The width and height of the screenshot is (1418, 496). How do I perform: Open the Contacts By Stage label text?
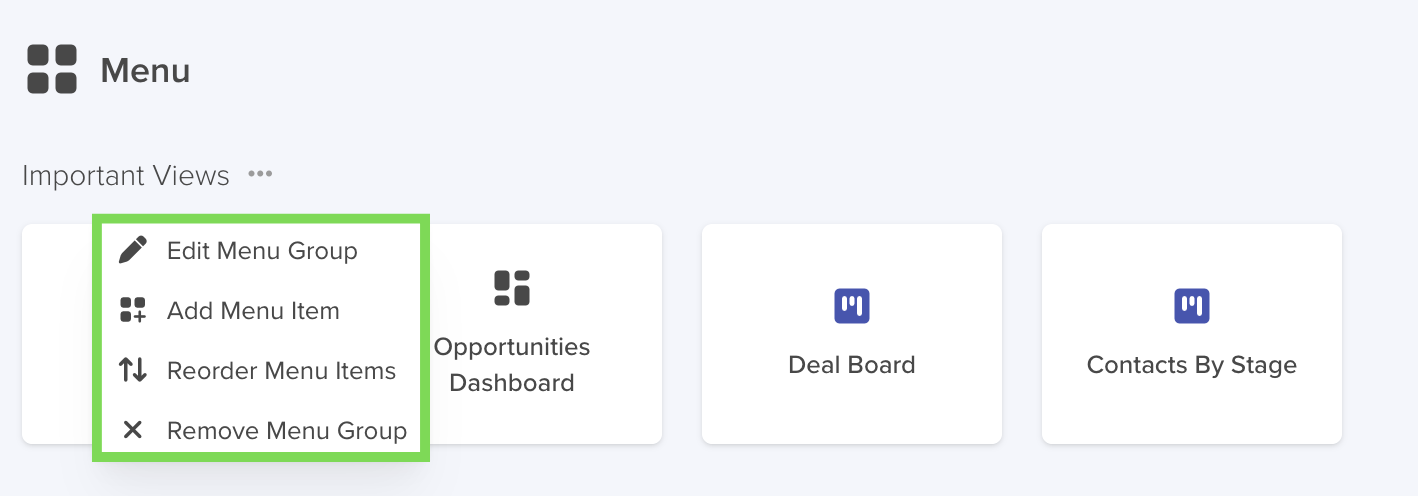click(1192, 365)
